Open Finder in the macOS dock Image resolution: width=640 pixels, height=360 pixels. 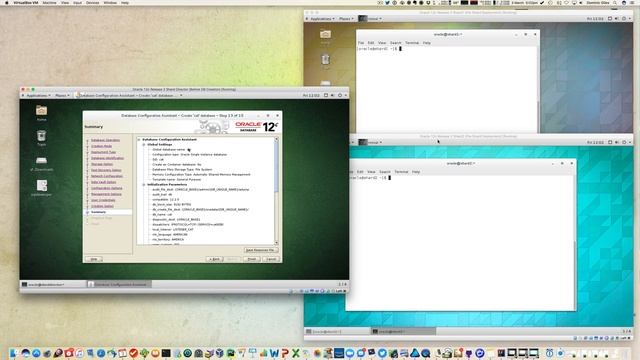[x=13, y=353]
